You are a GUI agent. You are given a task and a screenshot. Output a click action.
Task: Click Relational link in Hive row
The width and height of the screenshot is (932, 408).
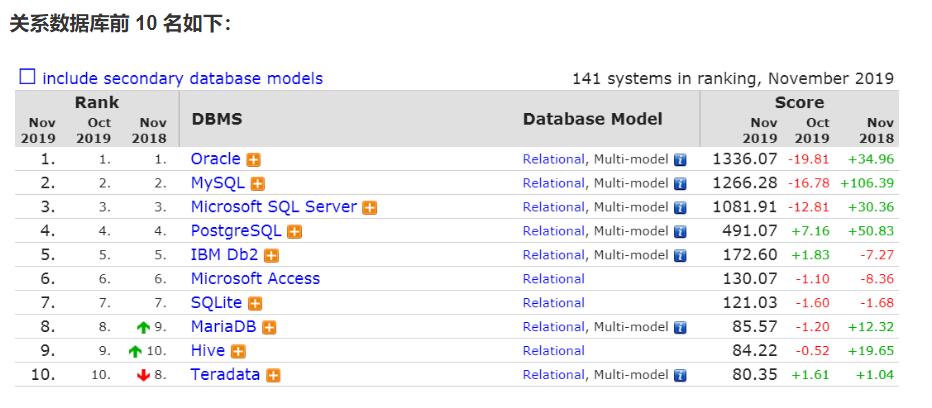(553, 351)
